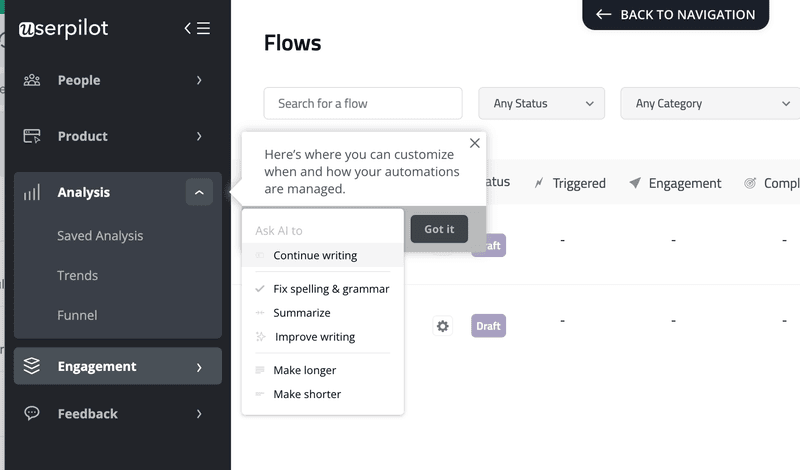Image resolution: width=800 pixels, height=470 pixels.
Task: Click Back to Navigation button
Action: tap(676, 14)
